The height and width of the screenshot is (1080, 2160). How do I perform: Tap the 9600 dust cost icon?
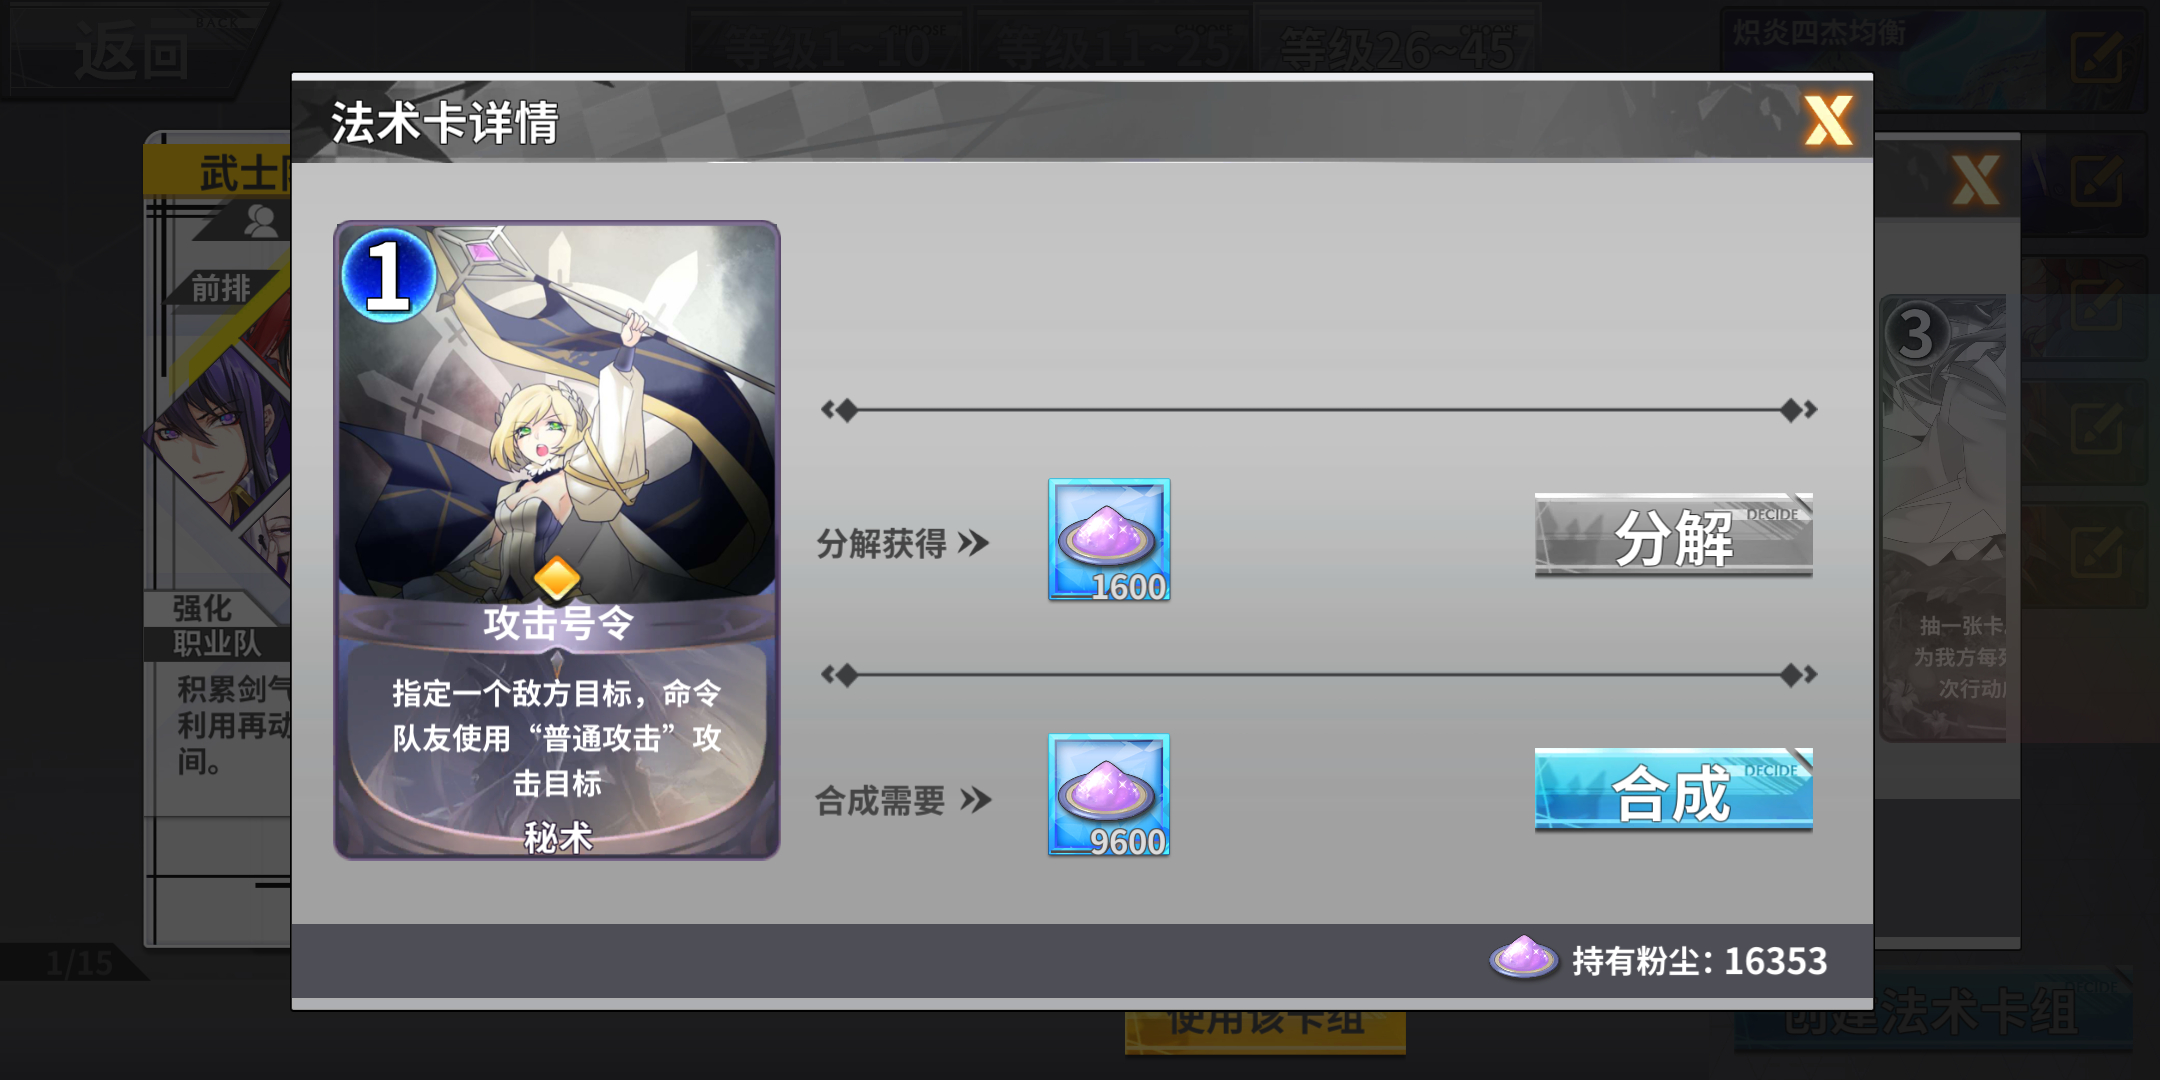pyautogui.click(x=1109, y=795)
